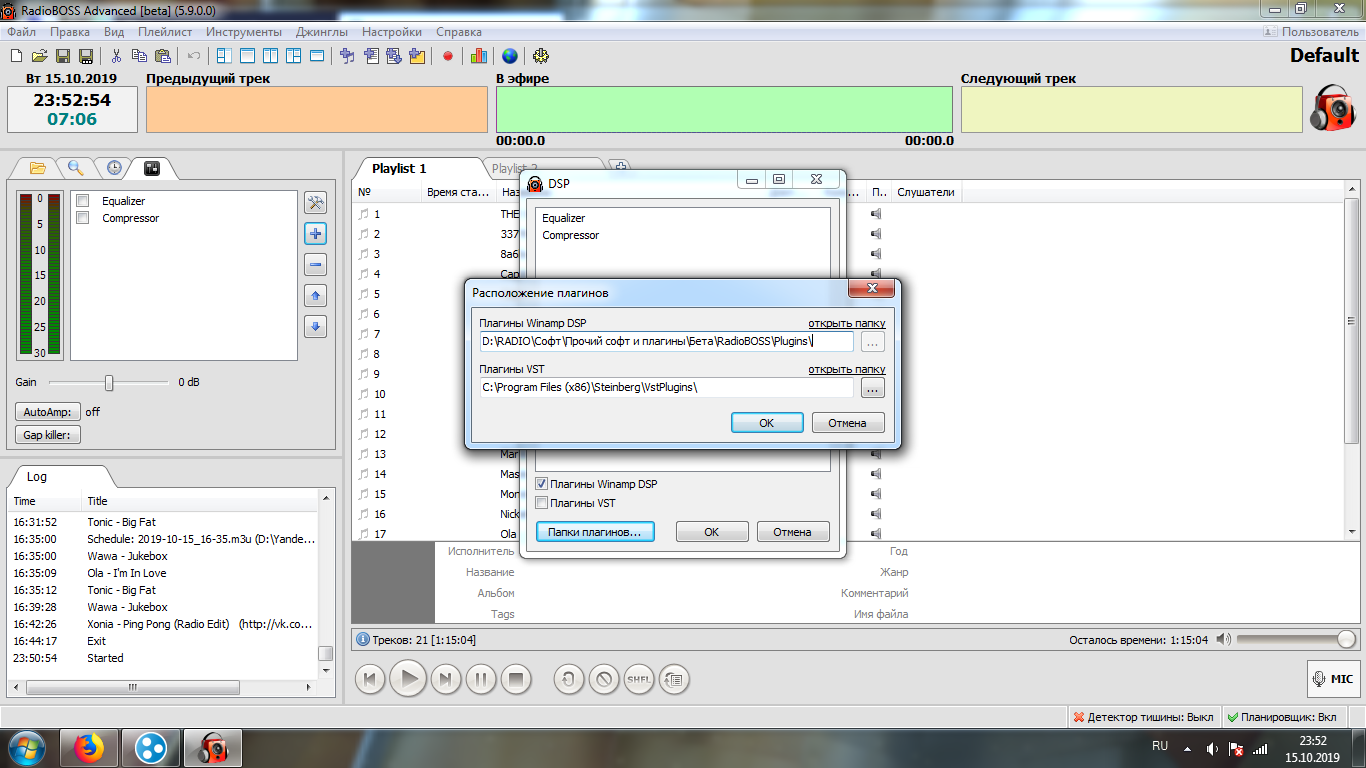This screenshot has width=1366, height=768.
Task: Click the Gain slider handle
Action: (x=109, y=382)
